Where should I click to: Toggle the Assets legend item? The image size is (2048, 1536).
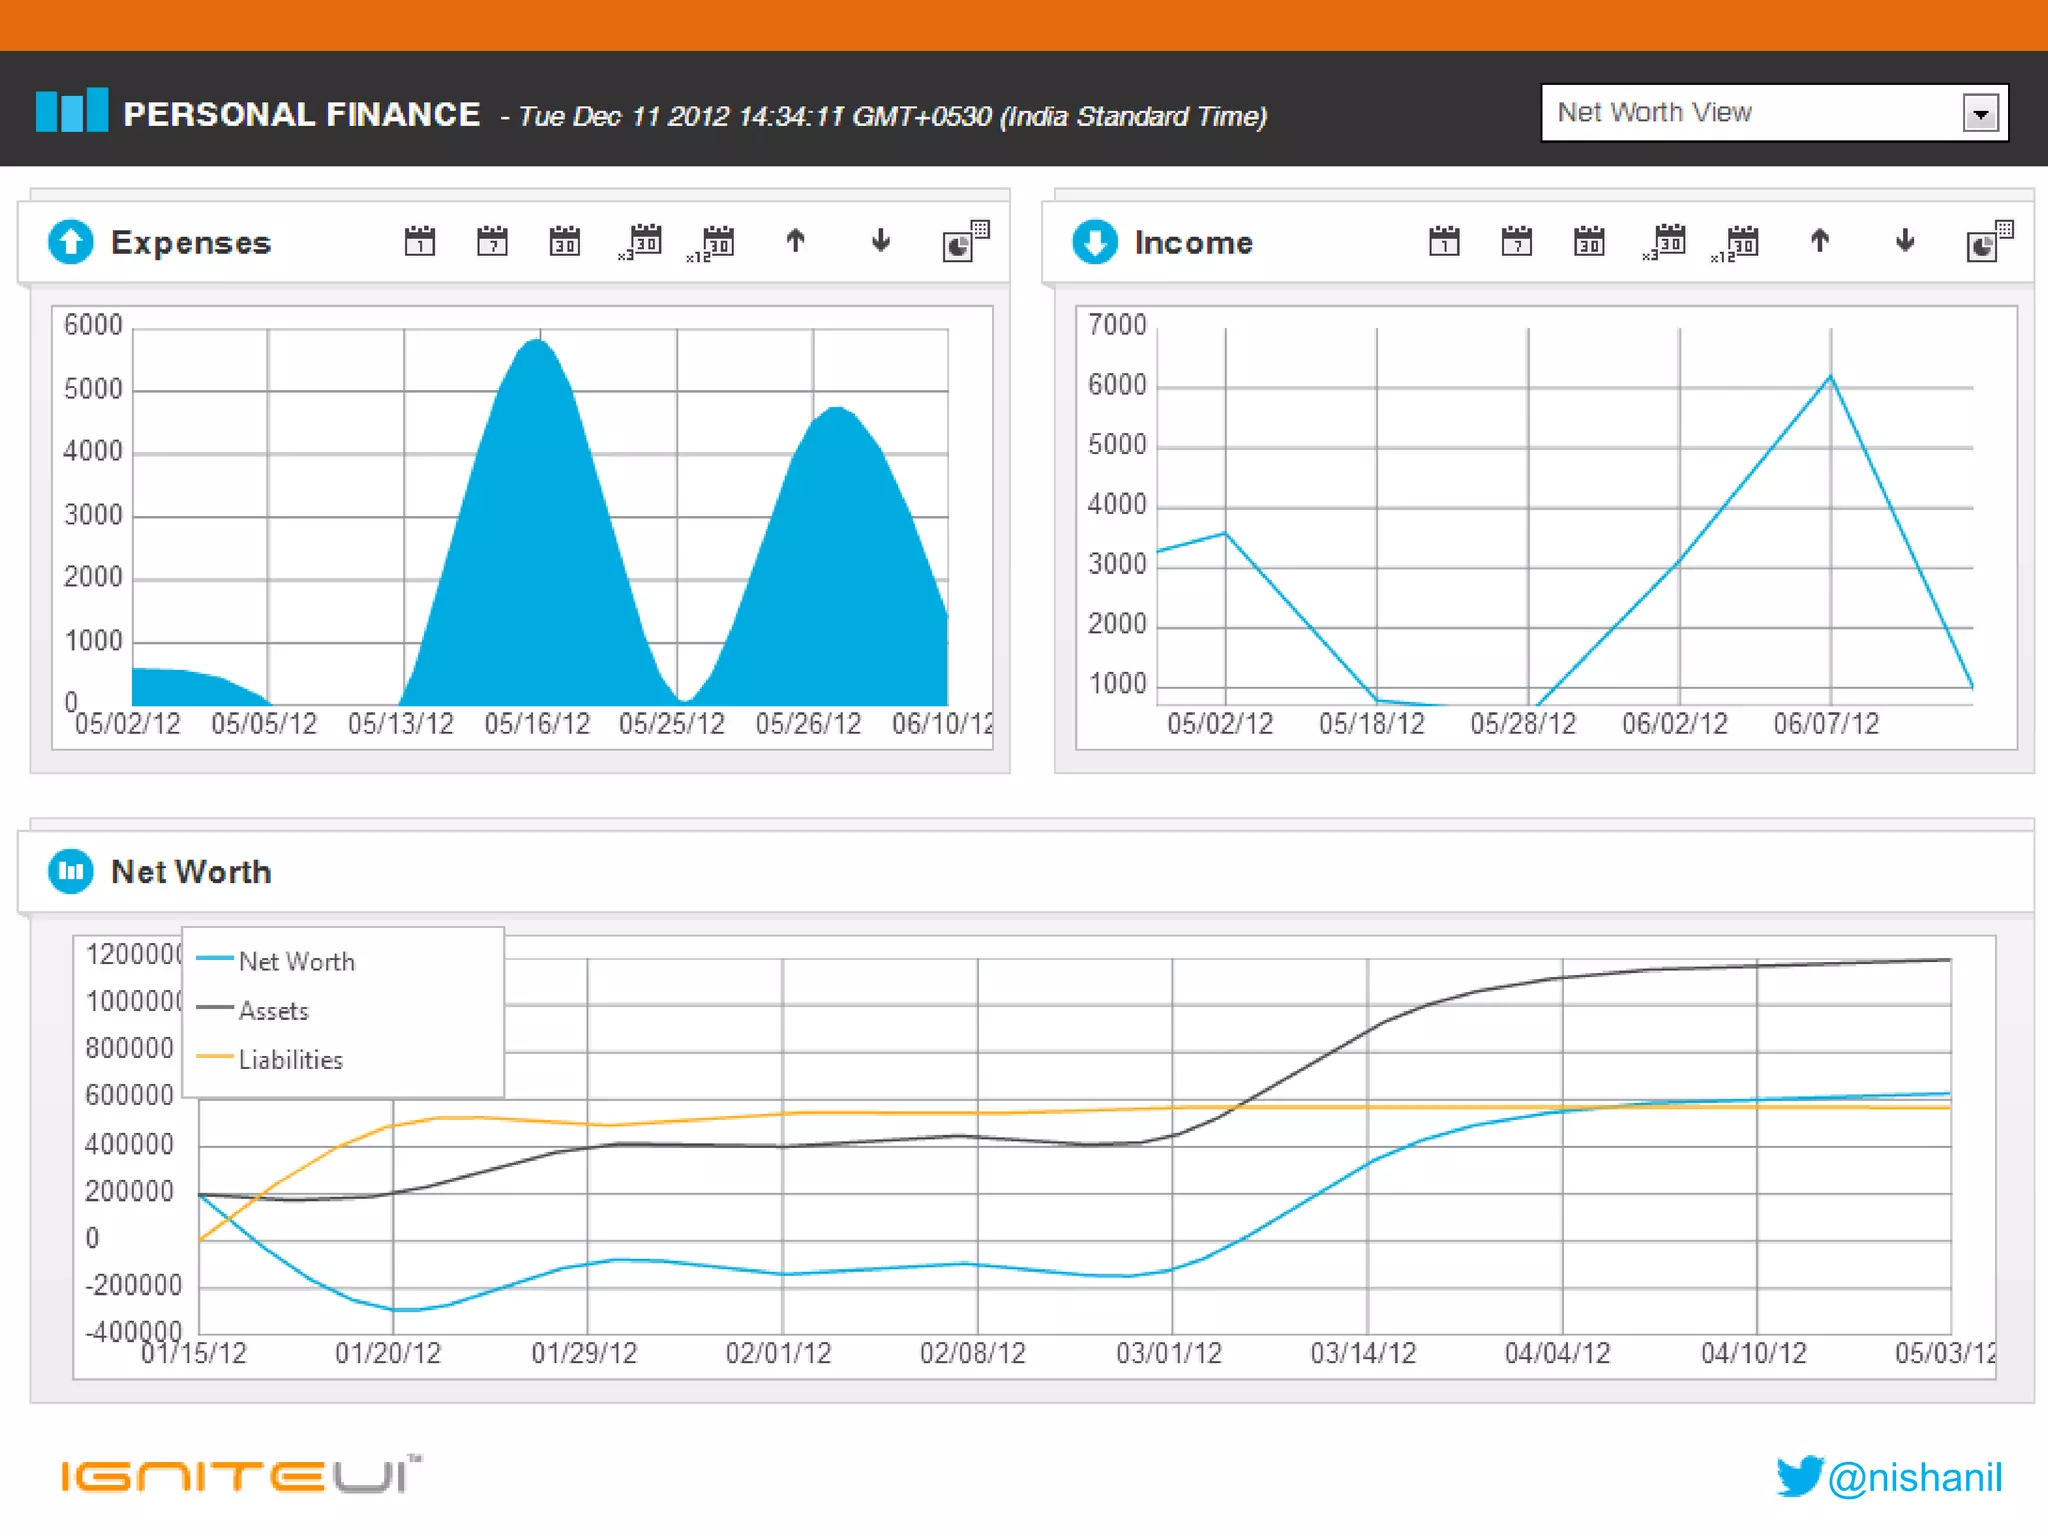[273, 1011]
